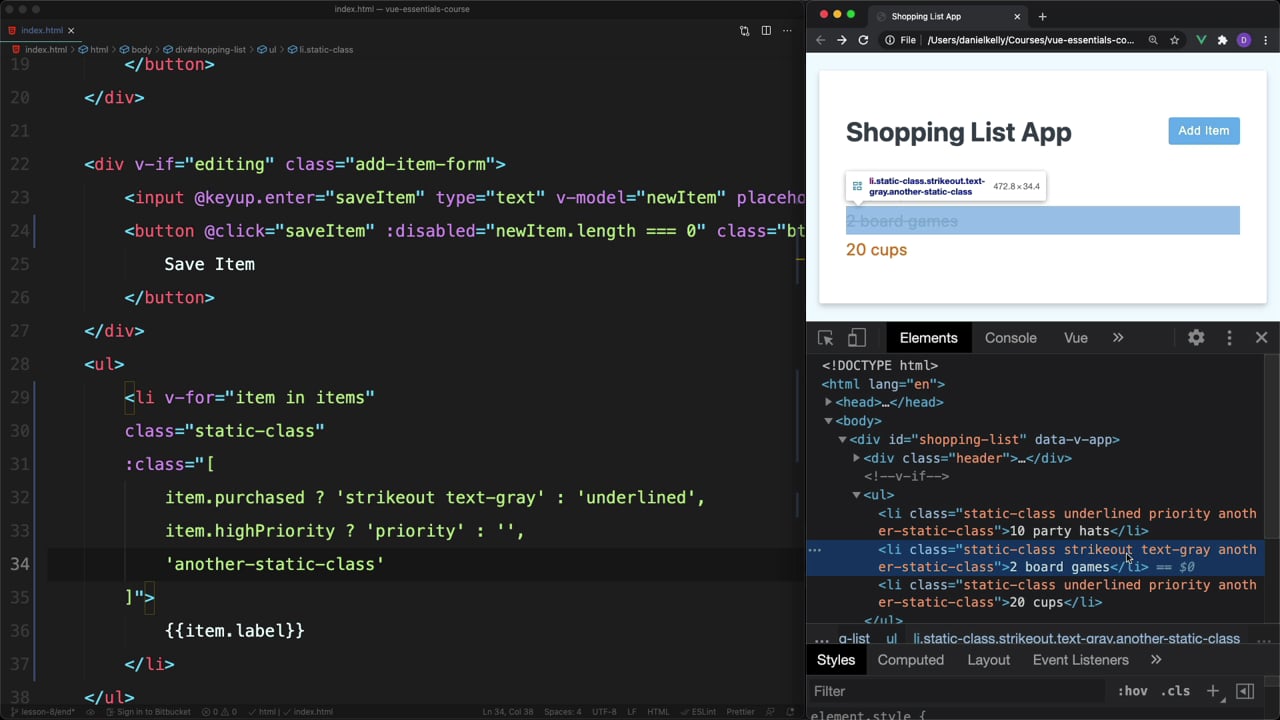1280x720 pixels.
Task: Open the Chrome extensions puzzle icon
Action: [1222, 40]
